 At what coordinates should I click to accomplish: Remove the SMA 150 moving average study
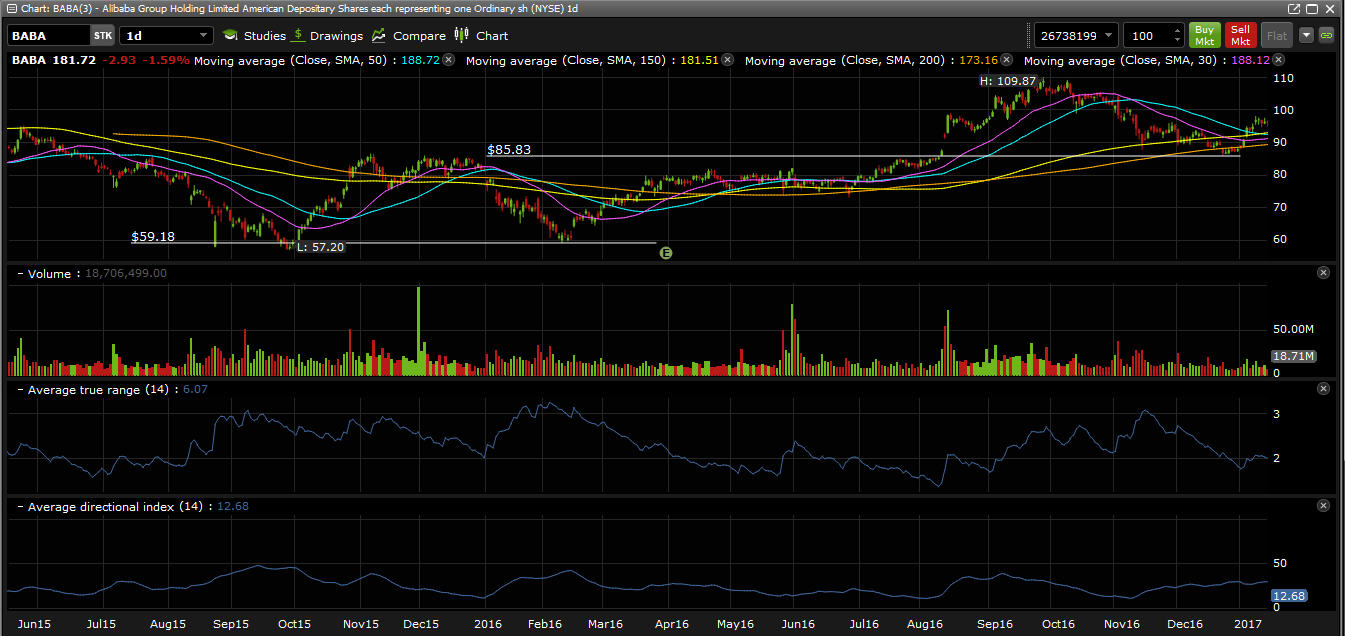tap(727, 60)
